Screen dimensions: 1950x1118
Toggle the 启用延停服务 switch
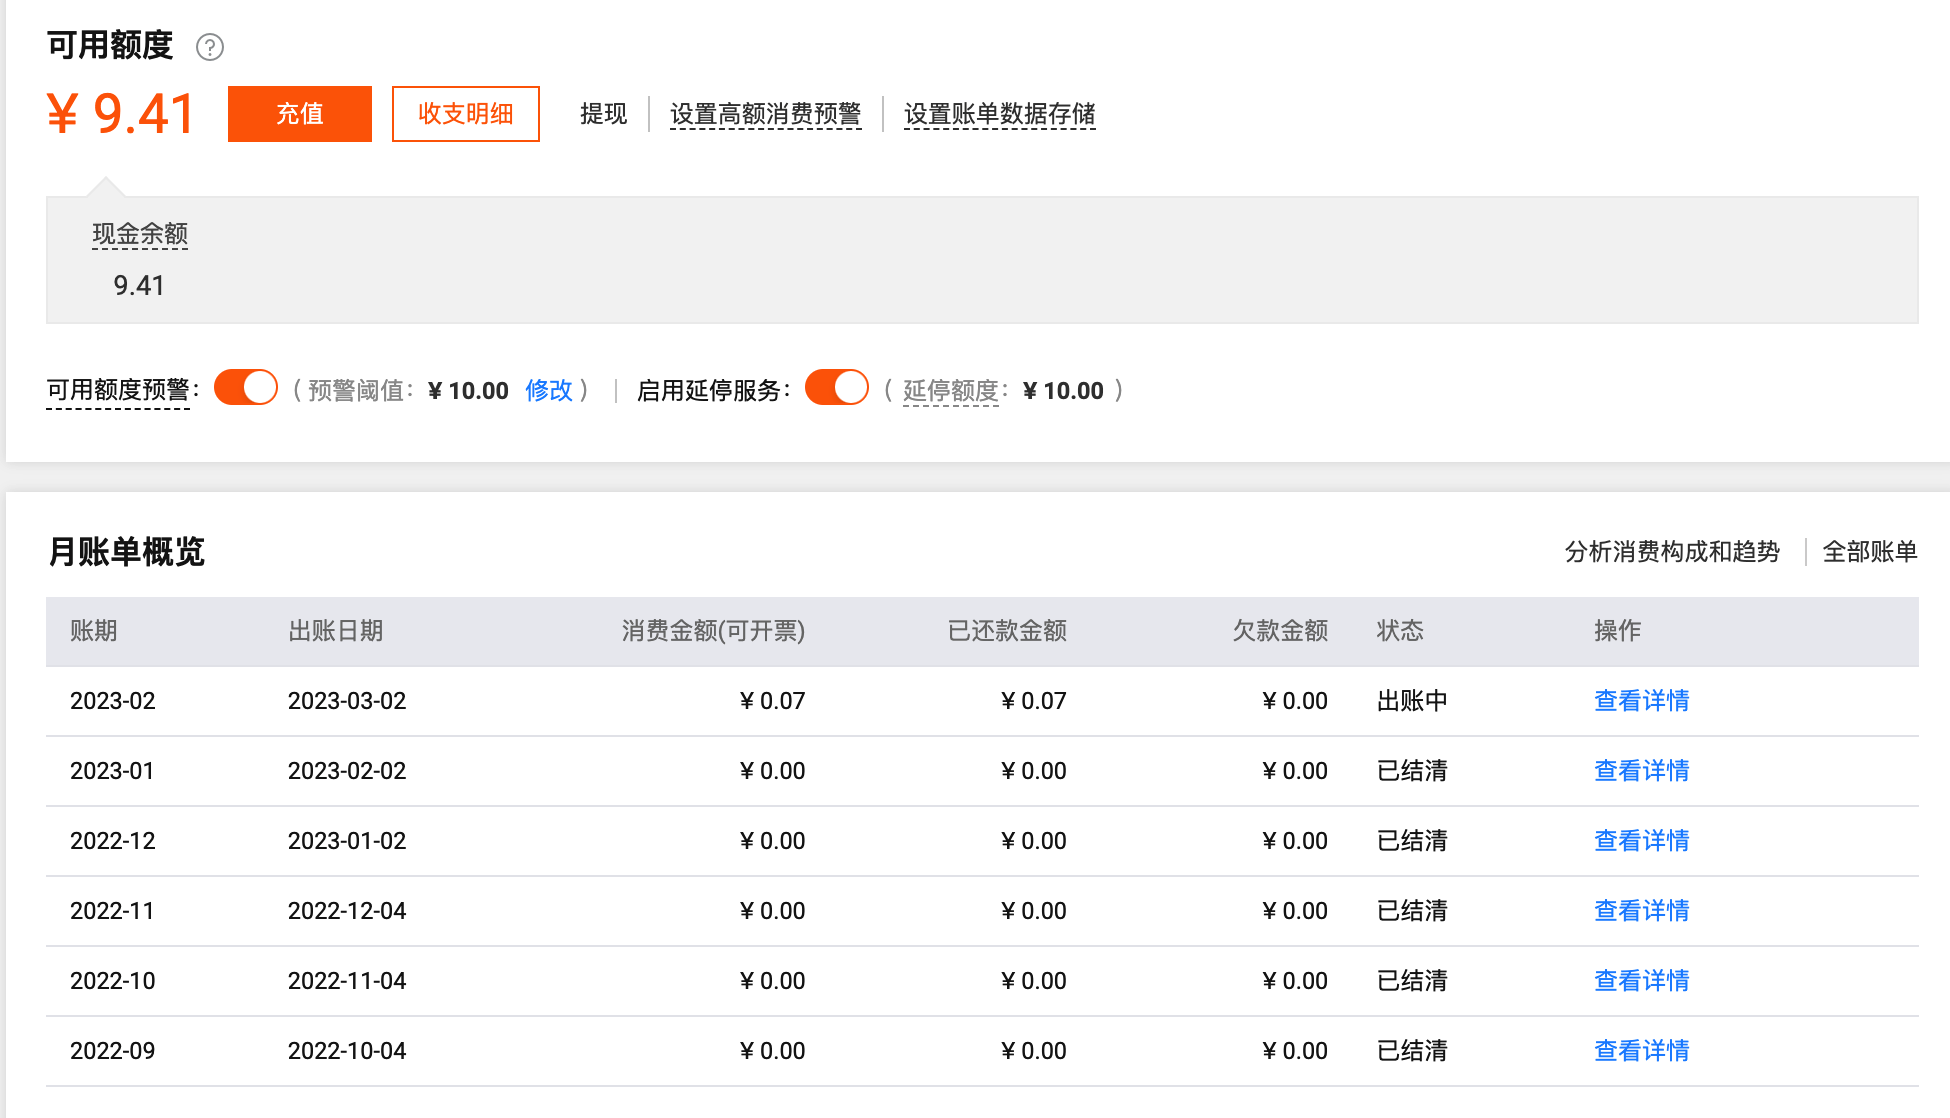(837, 388)
